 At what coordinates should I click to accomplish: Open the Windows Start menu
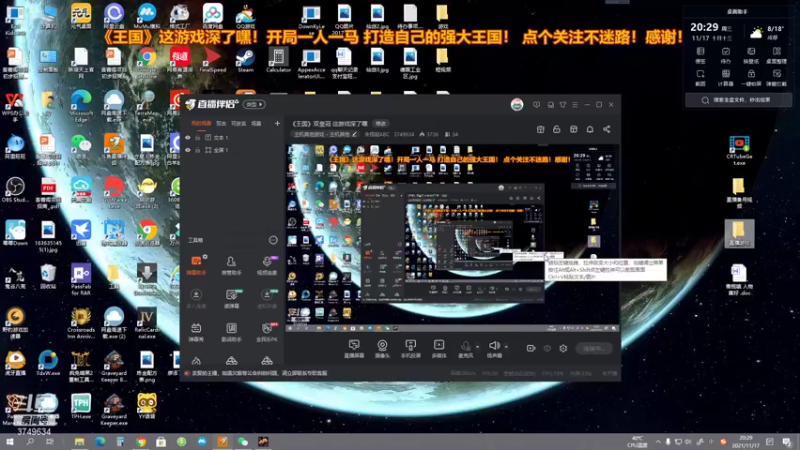click(10, 441)
